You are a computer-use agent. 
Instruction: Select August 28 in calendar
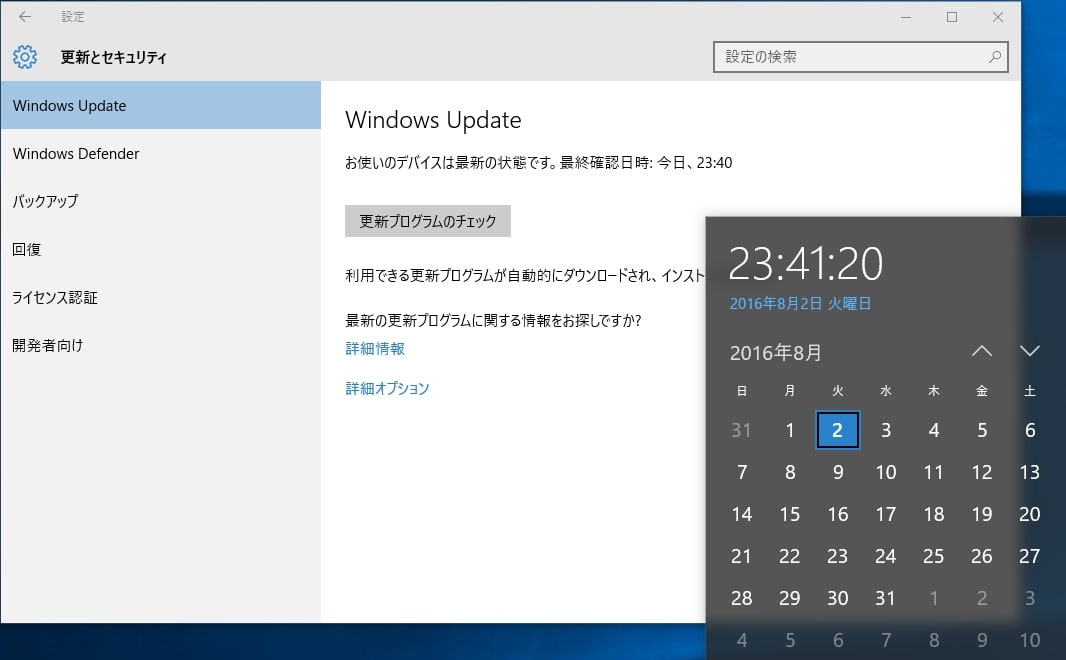[741, 598]
